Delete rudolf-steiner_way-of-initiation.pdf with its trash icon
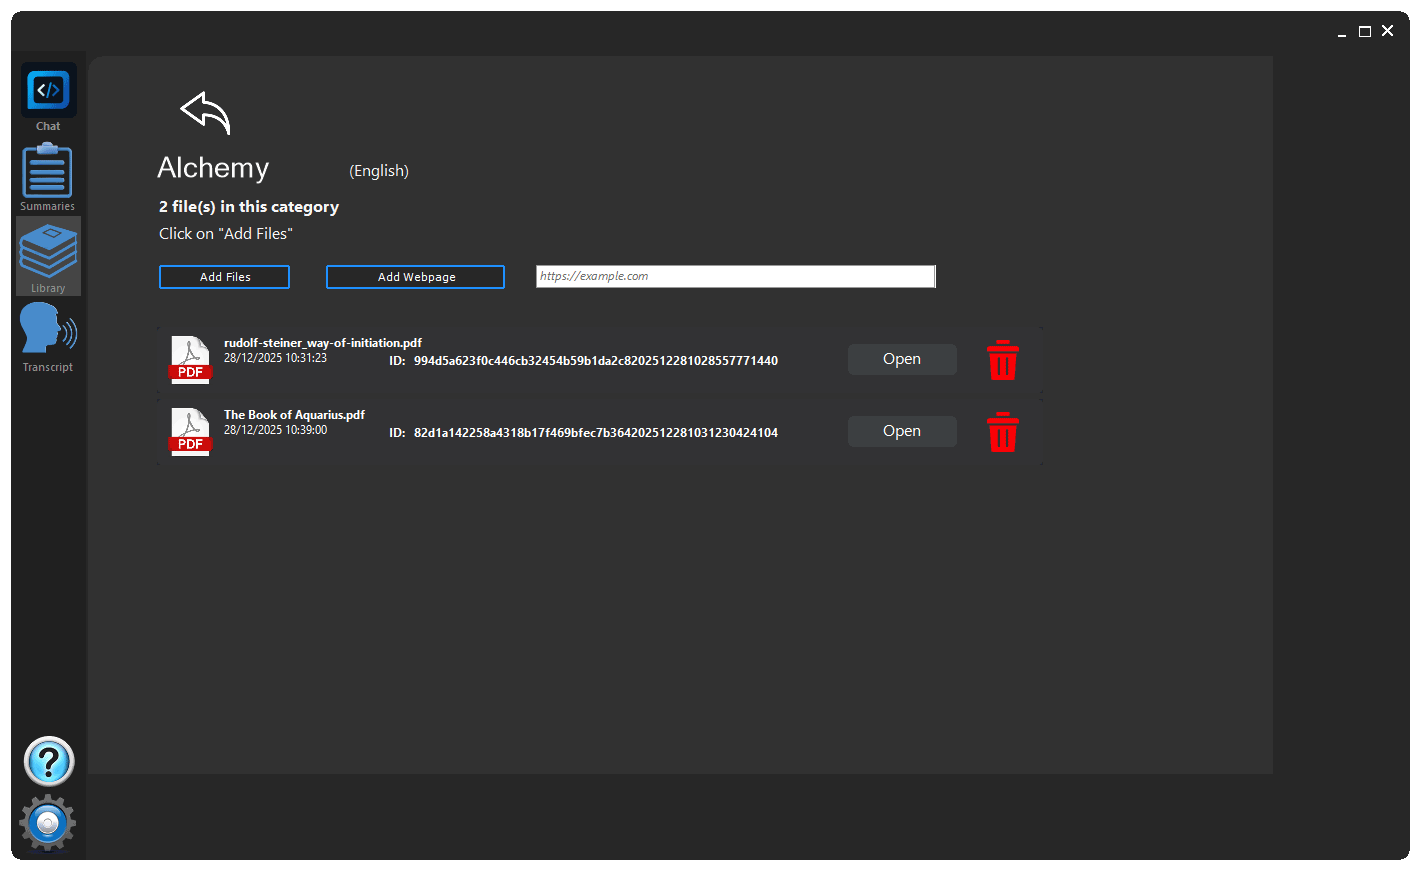Image resolution: width=1422 pixels, height=873 pixels. coord(1002,360)
